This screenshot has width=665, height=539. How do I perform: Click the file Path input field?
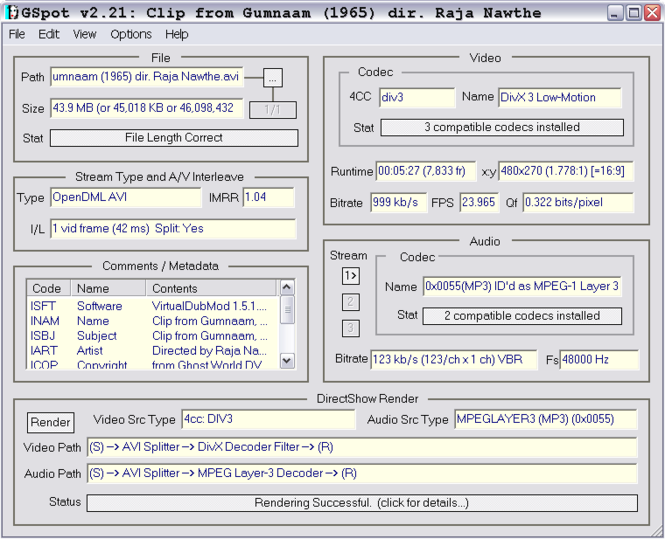point(146,77)
